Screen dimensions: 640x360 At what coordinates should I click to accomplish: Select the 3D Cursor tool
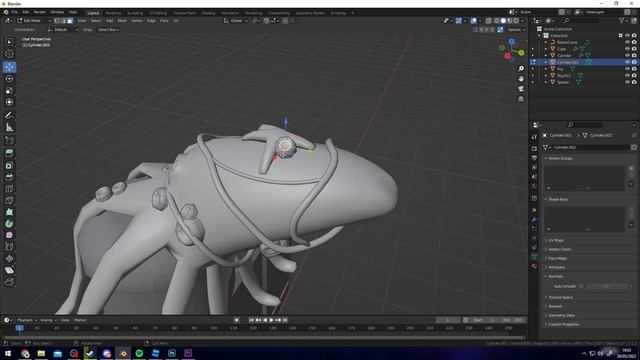point(9,54)
